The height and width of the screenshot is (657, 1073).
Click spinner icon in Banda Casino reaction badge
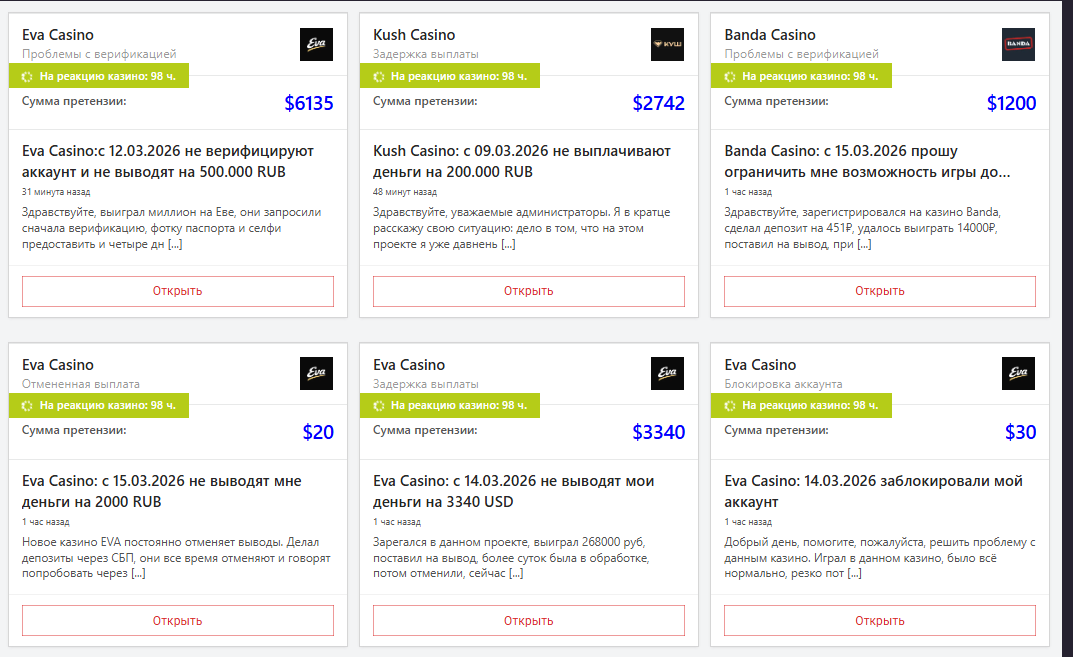pyautogui.click(x=730, y=76)
